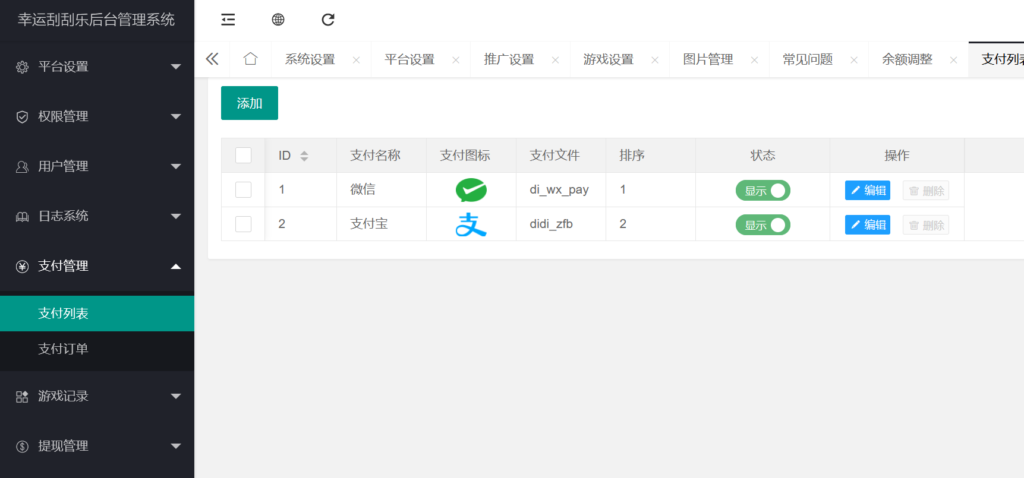Image resolution: width=1024 pixels, height=478 pixels.
Task: Open the 支付列表 sidebar item
Action: pyautogui.click(x=97, y=313)
